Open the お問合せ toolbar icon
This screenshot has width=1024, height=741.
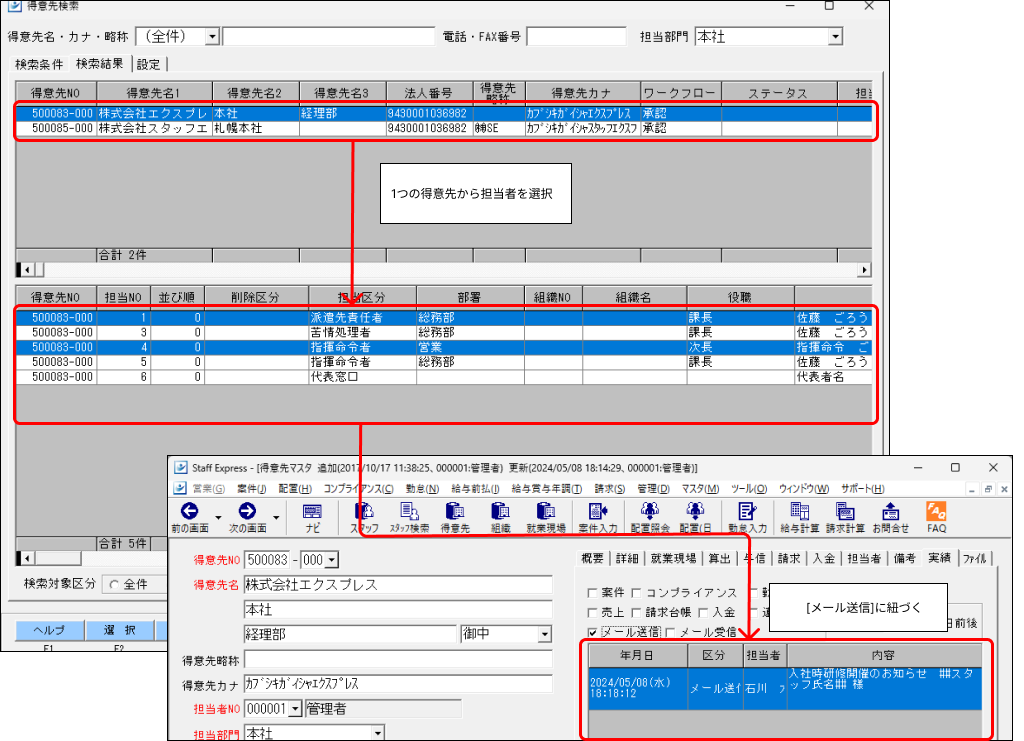(891, 511)
